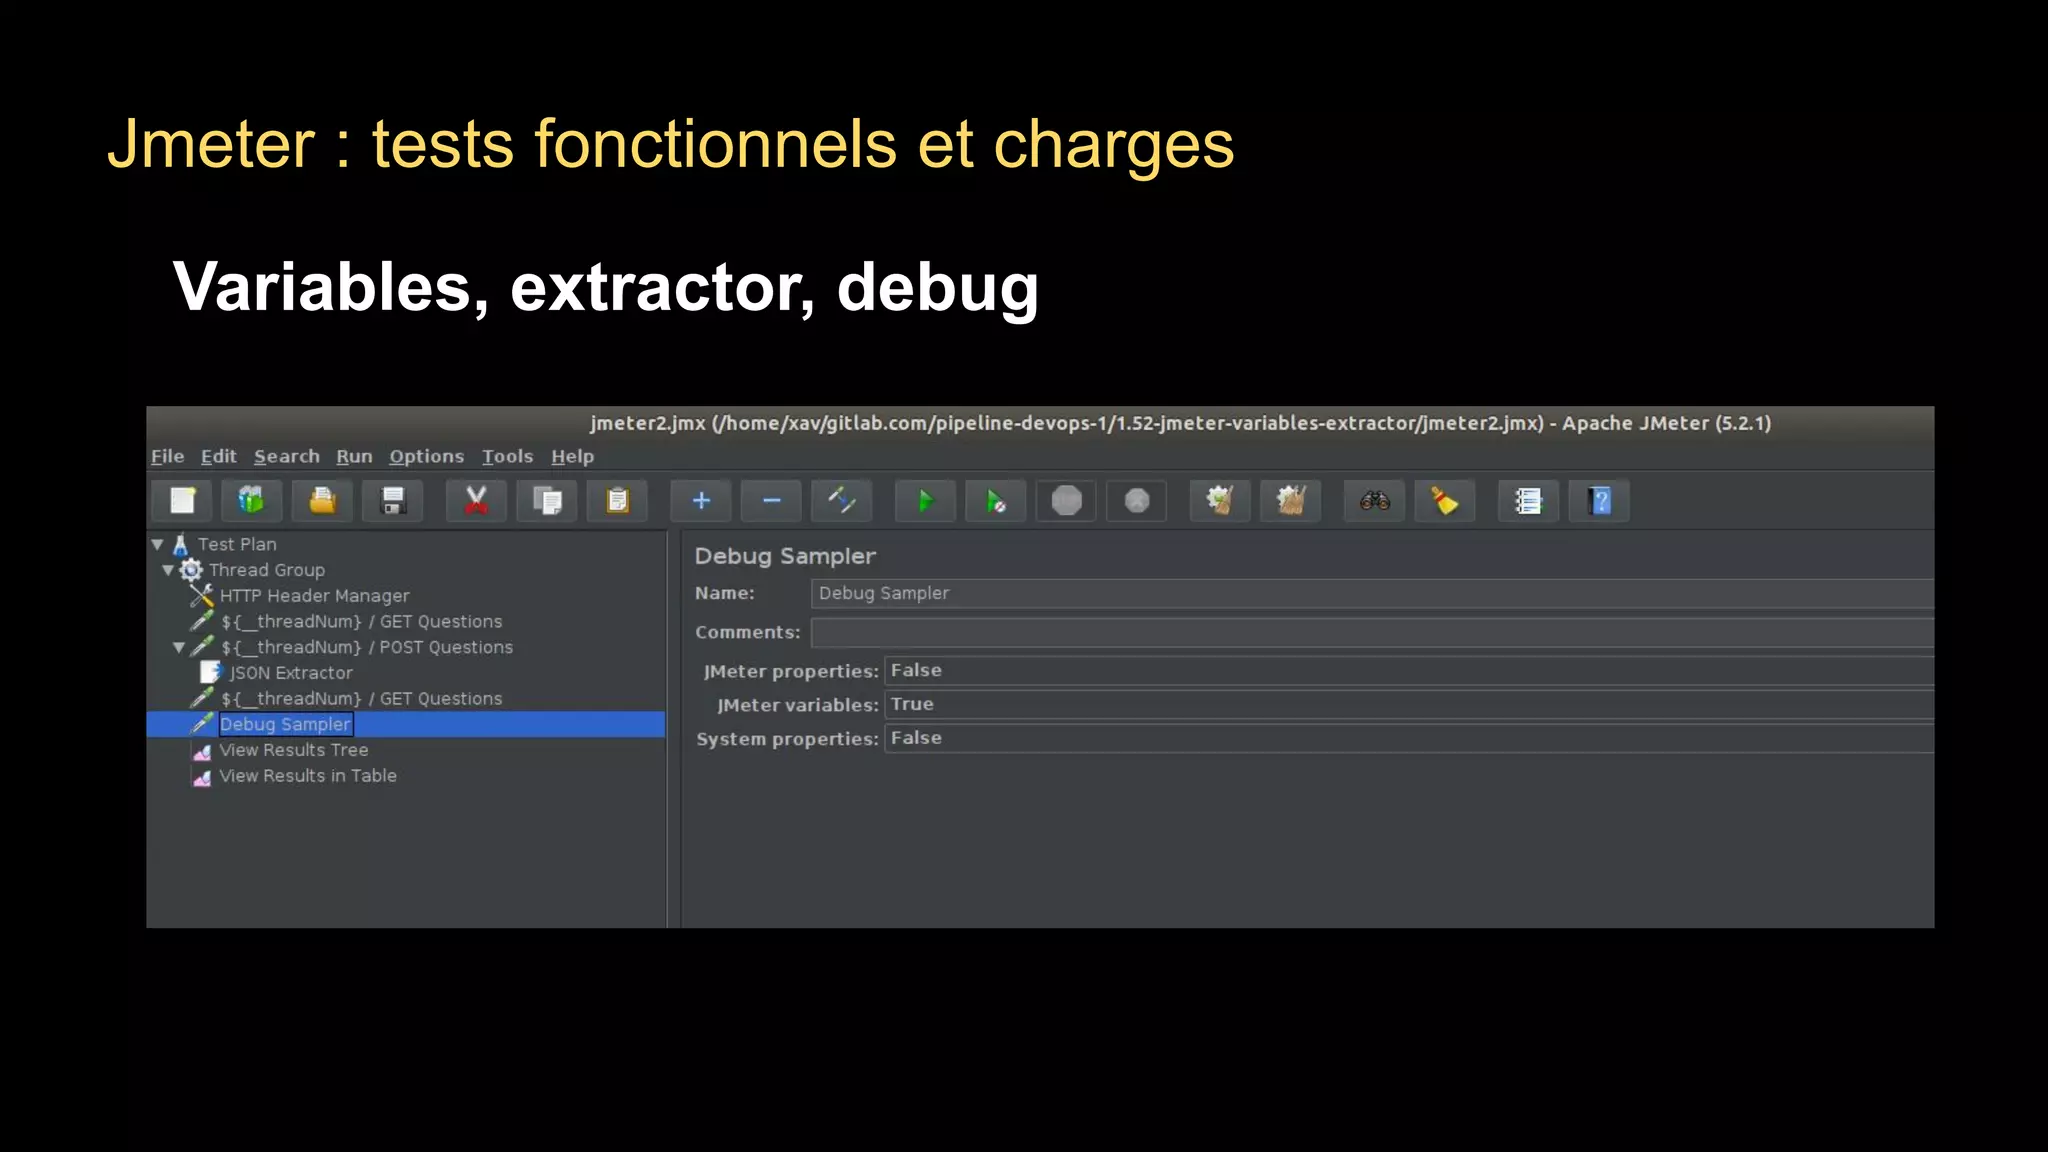Click the Stop test icon
Screen dimensions: 2048x1152
[1067, 501]
